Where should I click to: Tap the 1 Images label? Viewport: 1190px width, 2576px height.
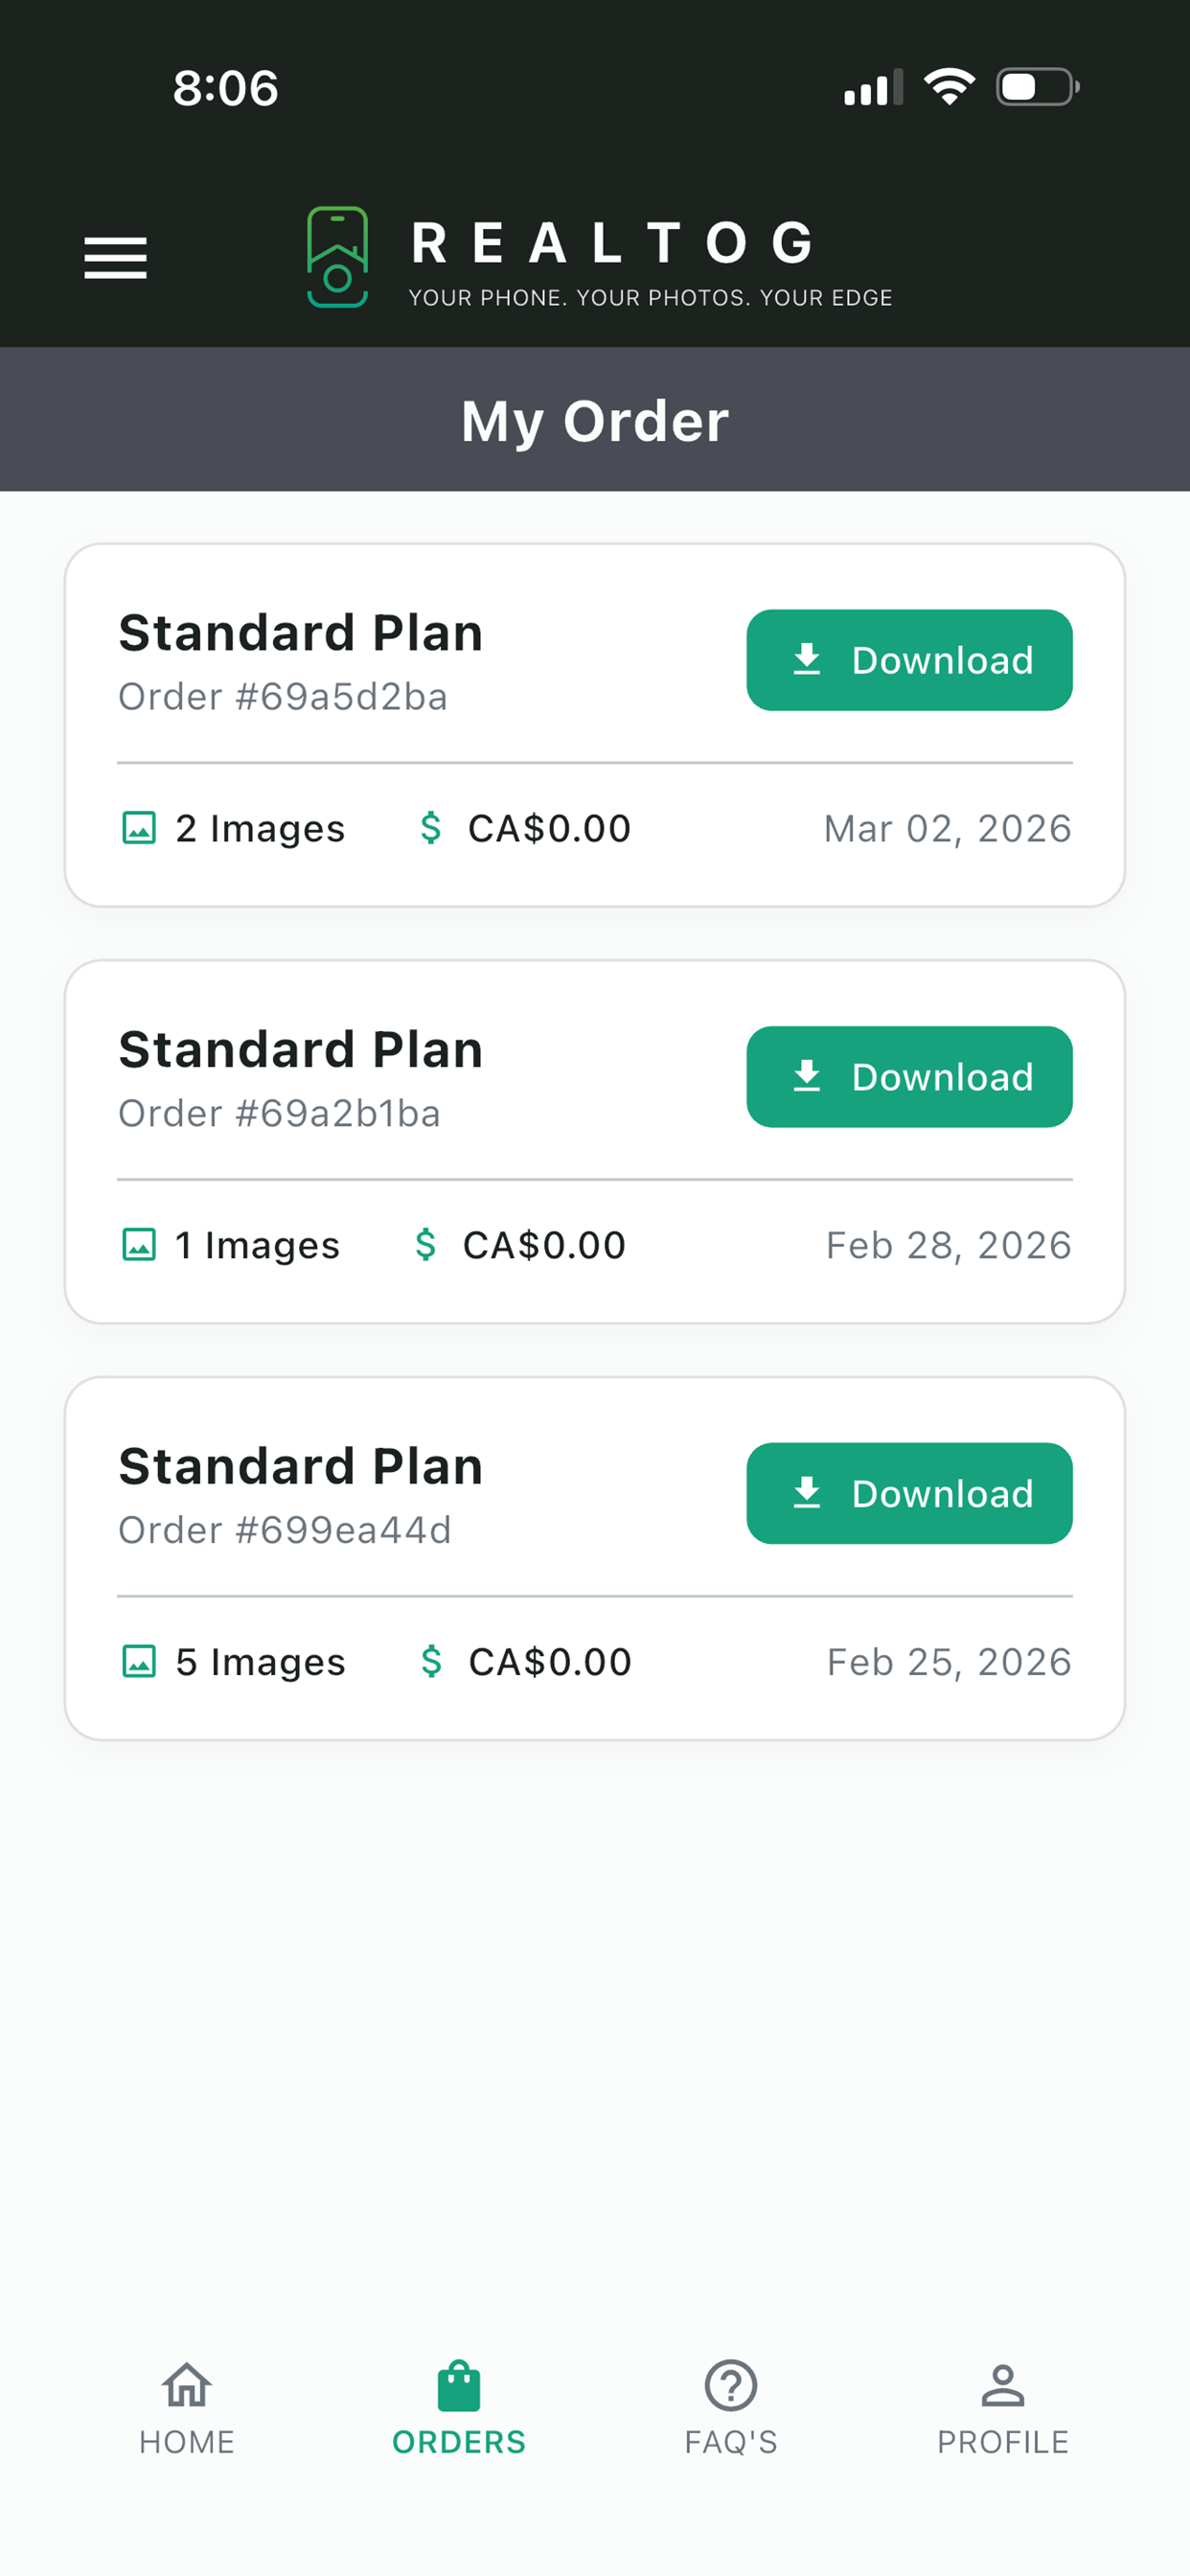pos(257,1245)
